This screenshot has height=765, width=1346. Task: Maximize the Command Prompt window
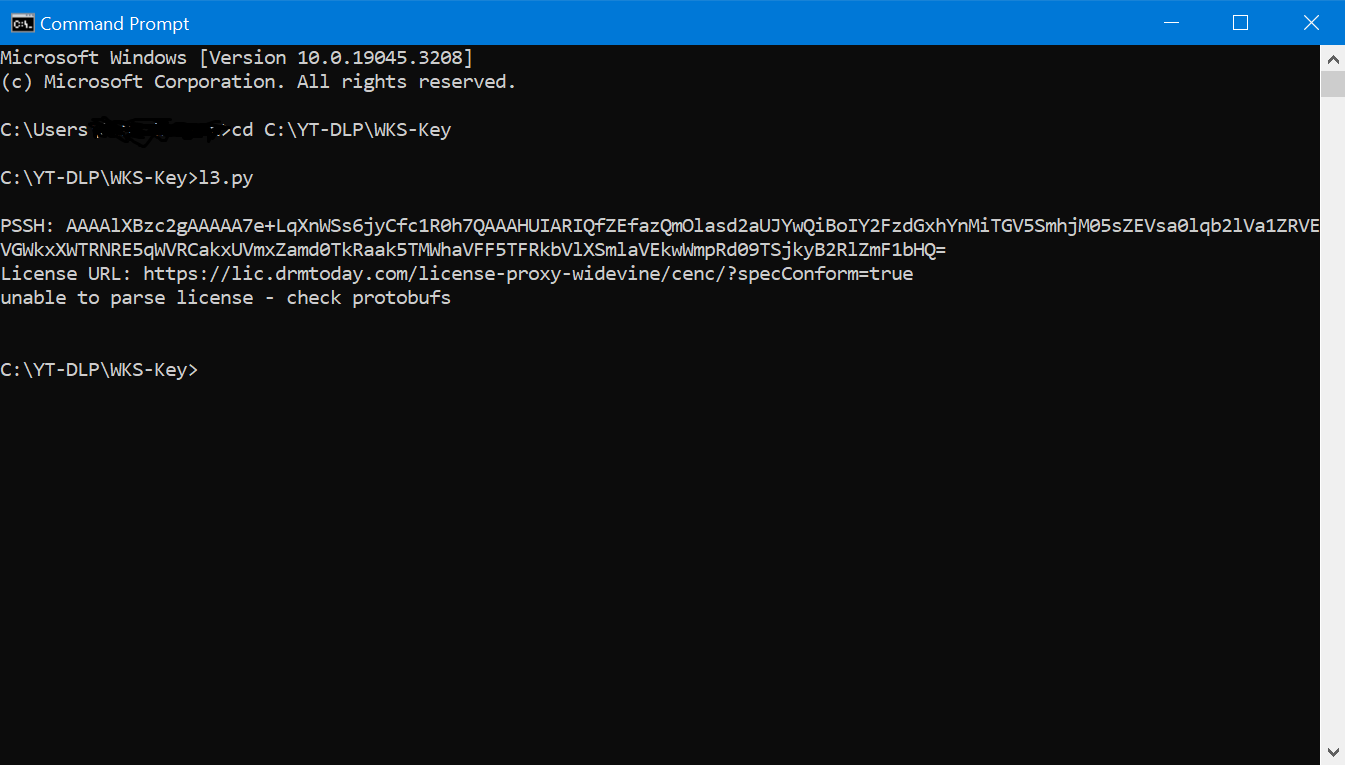(x=1240, y=23)
